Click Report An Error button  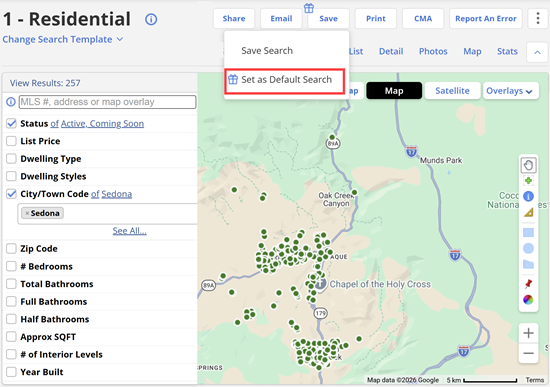click(x=486, y=19)
